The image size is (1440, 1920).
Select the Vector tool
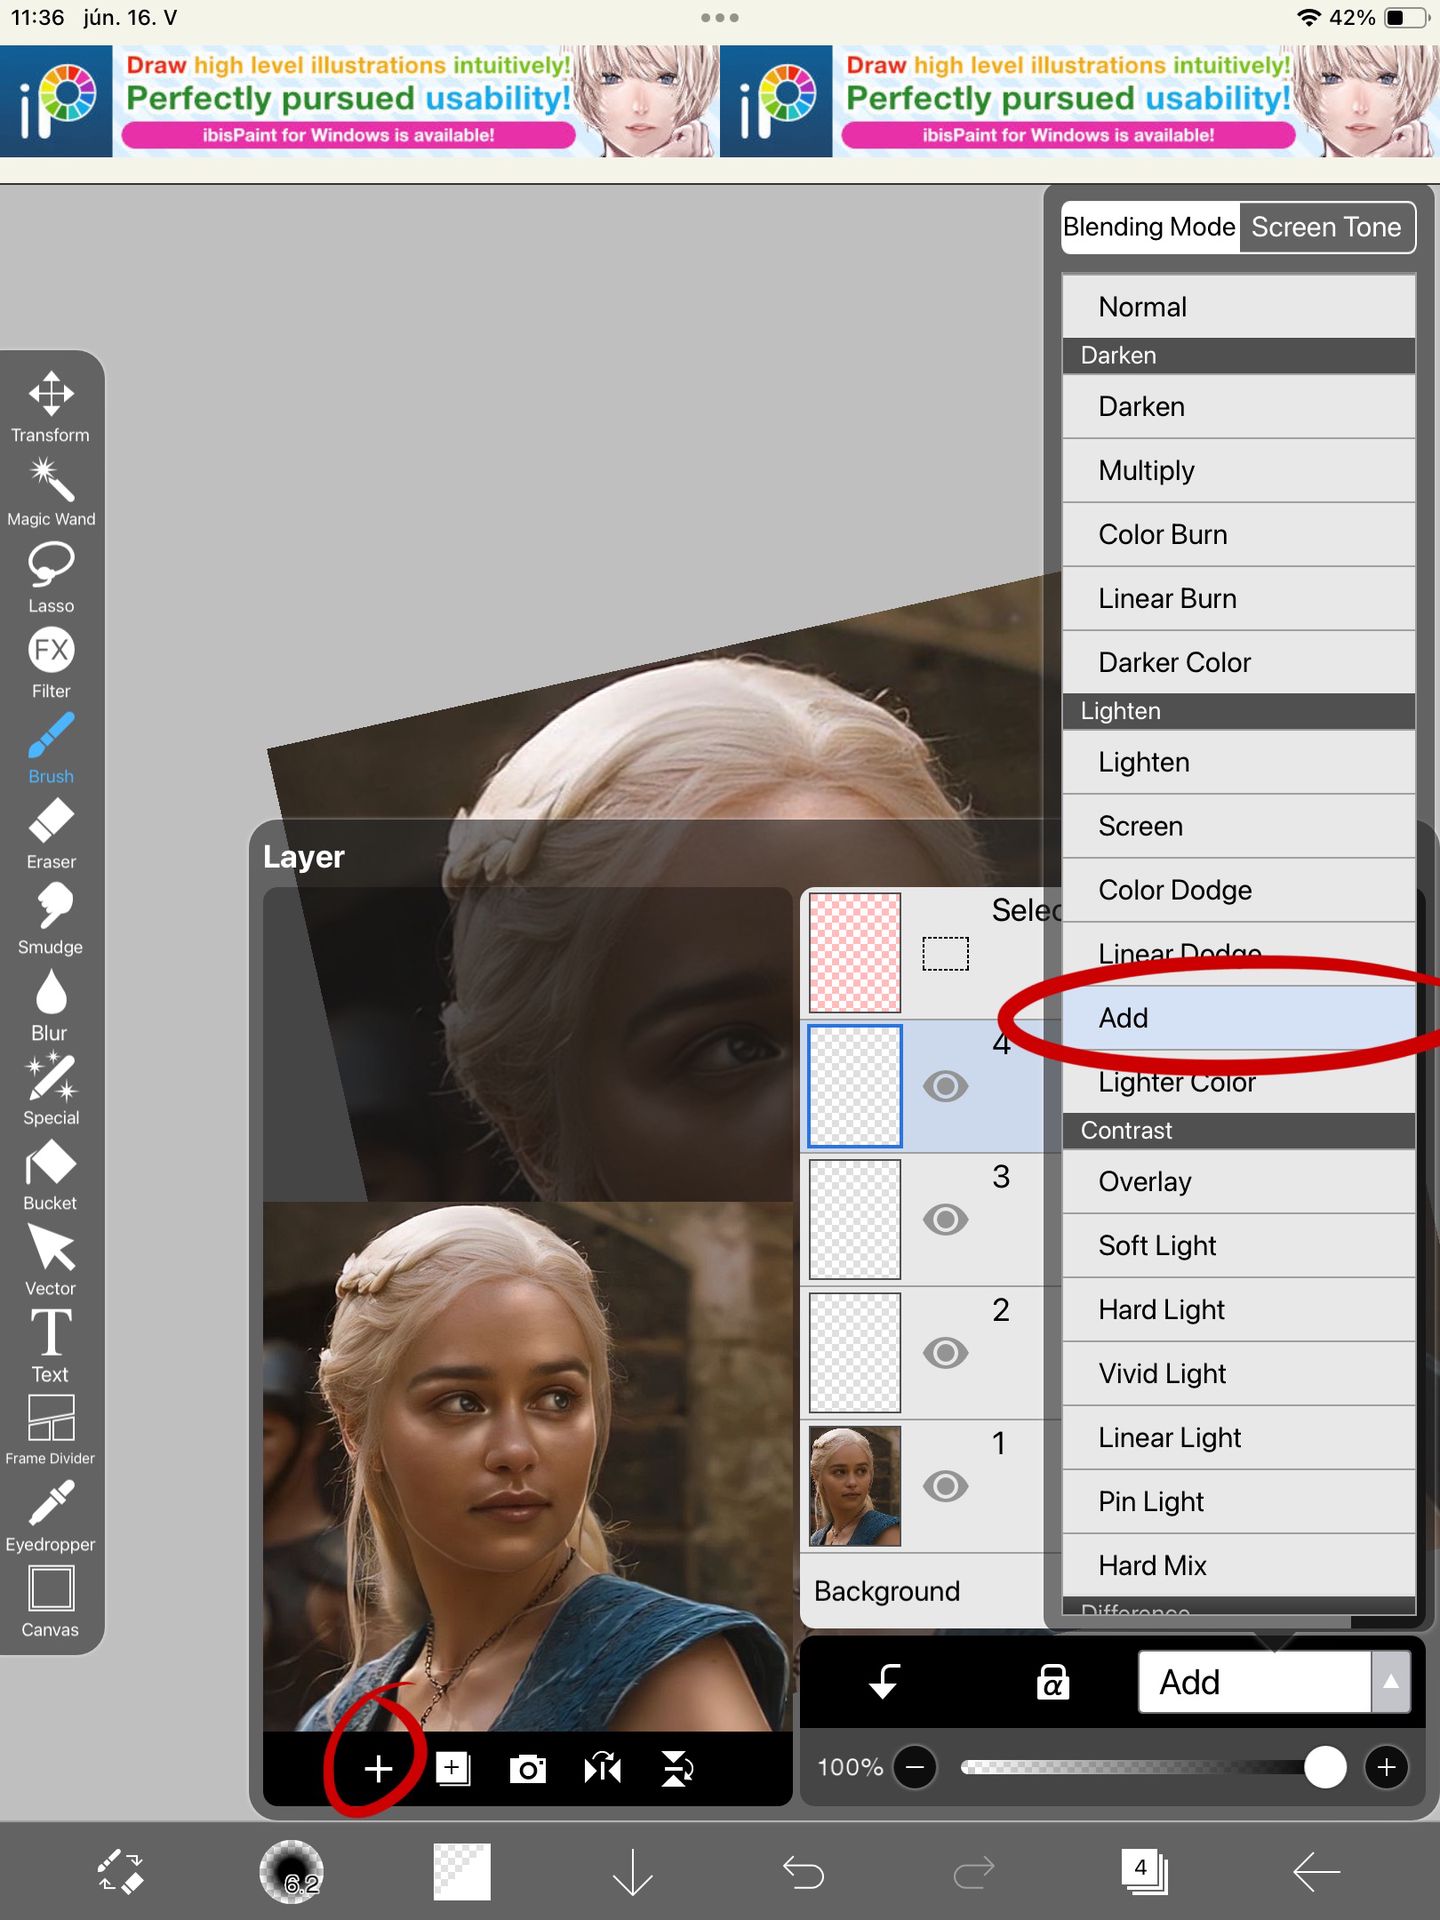point(51,1261)
